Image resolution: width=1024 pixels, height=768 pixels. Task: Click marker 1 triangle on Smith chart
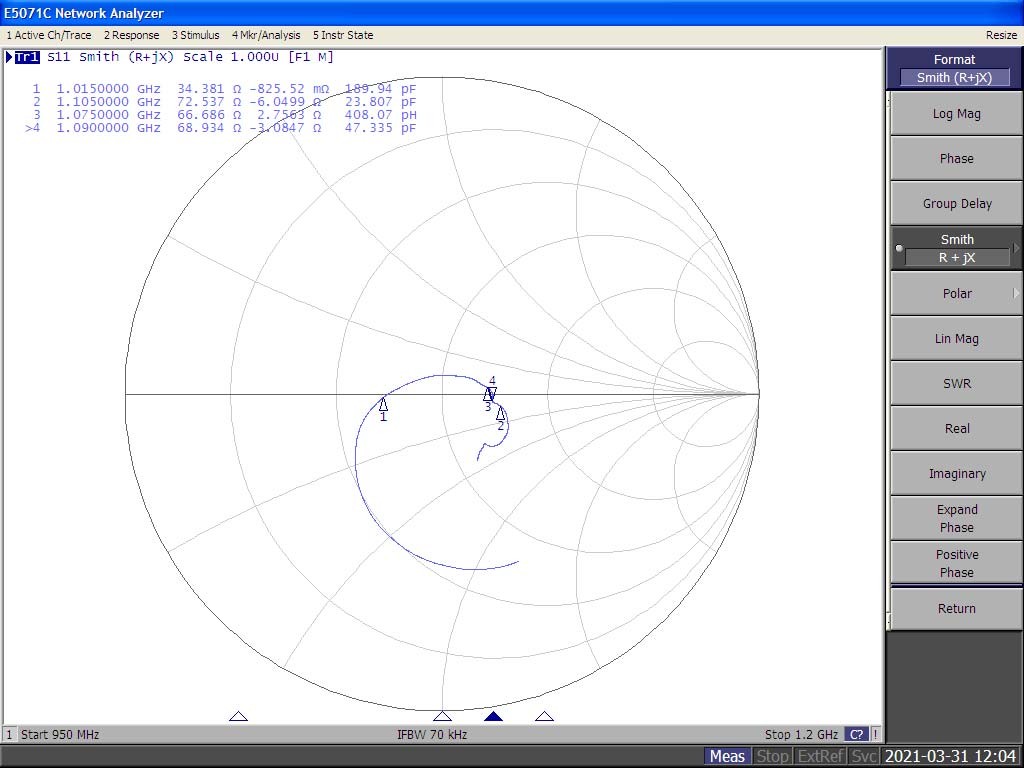coord(383,405)
